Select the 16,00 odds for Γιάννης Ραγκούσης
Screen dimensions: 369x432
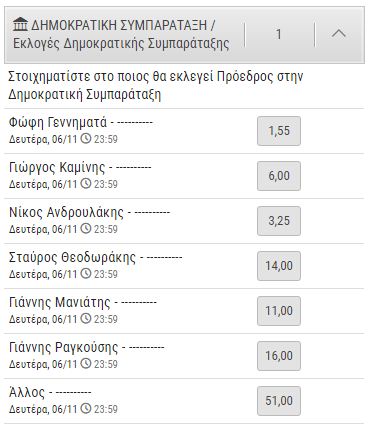pos(279,356)
